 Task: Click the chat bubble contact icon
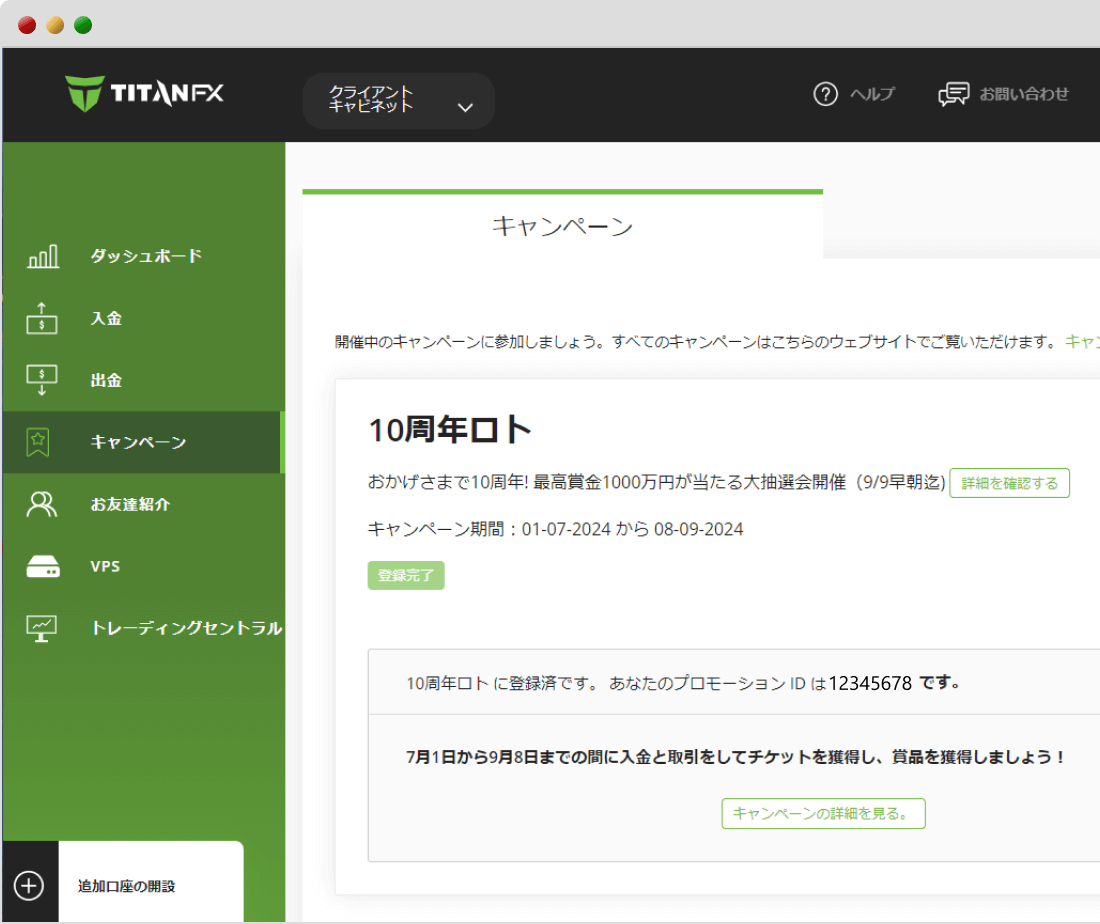[x=953, y=94]
